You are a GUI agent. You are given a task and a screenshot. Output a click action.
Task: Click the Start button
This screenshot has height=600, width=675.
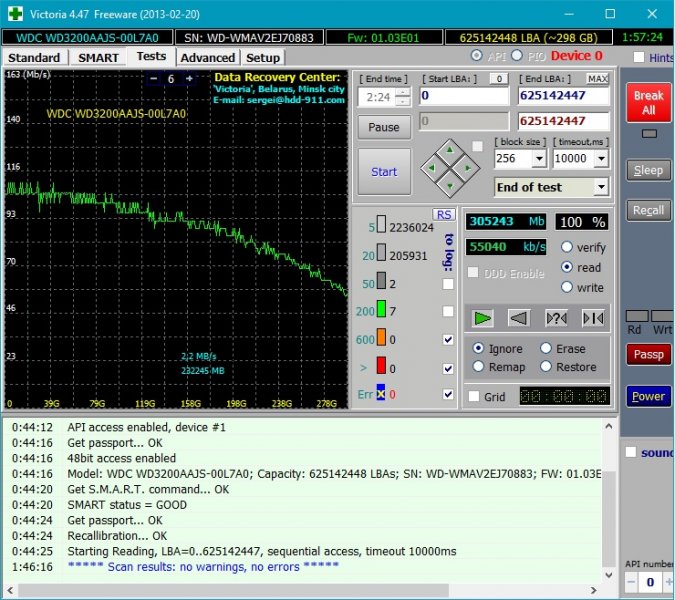384,172
